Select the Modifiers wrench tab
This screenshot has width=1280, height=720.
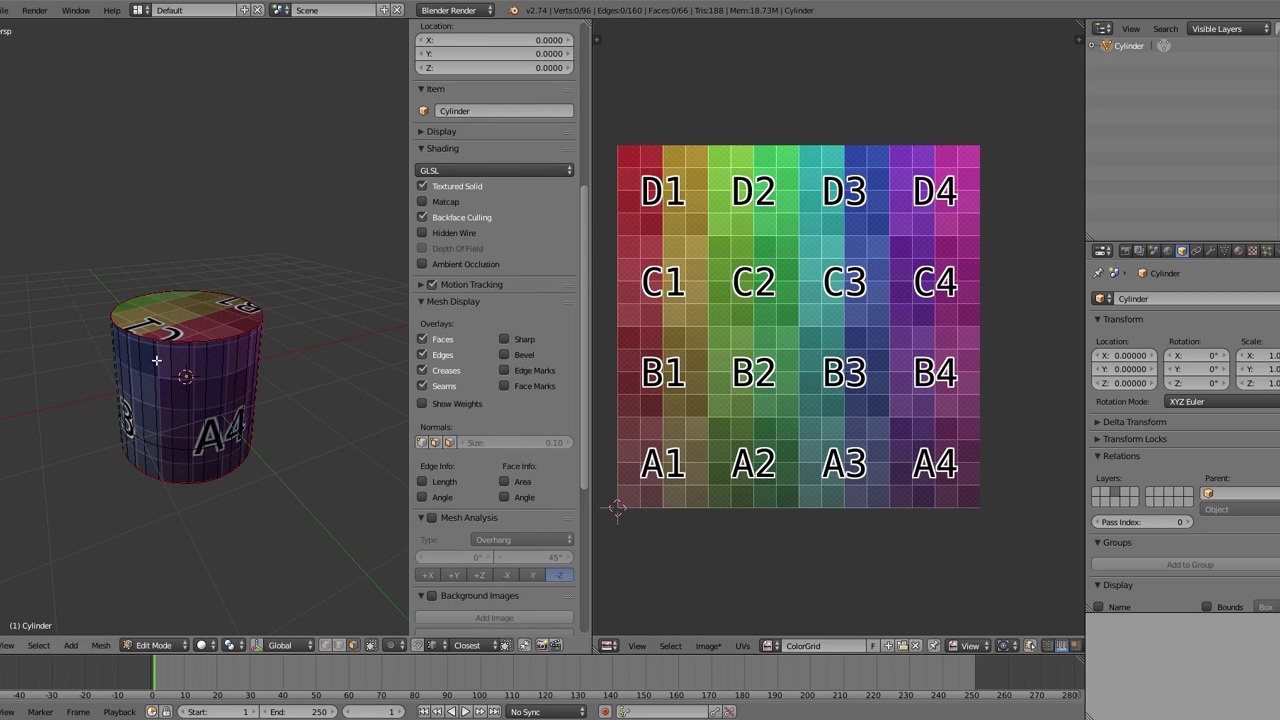1209,250
